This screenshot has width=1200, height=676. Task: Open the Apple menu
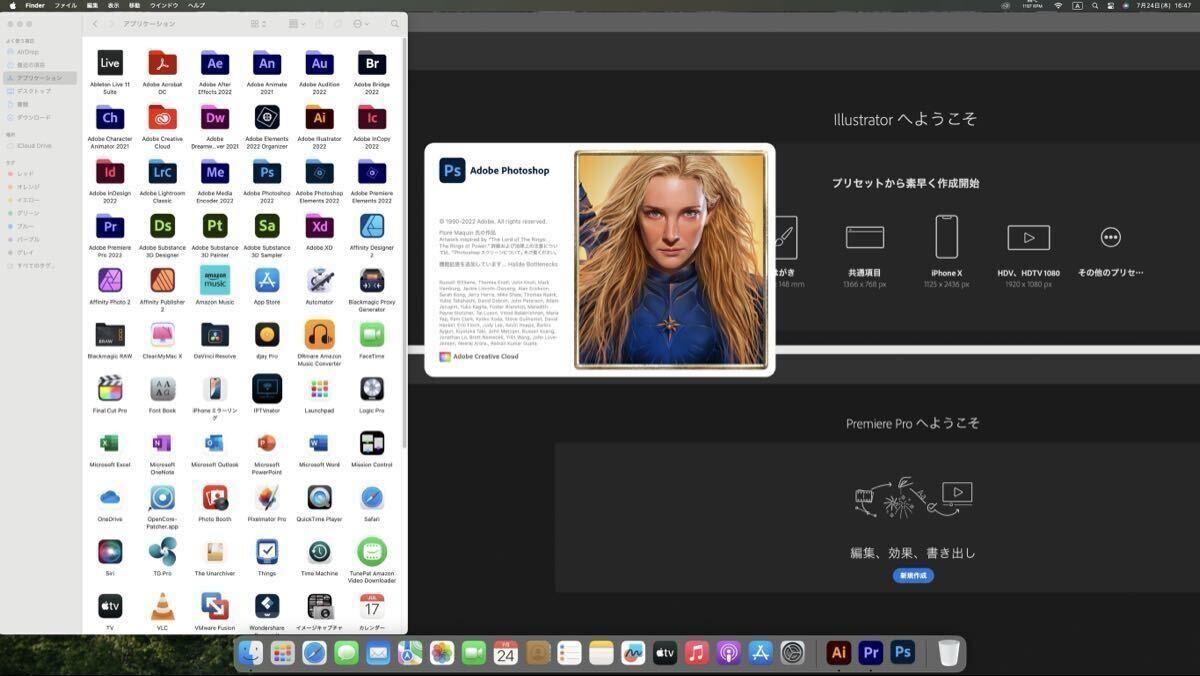pos(13,5)
